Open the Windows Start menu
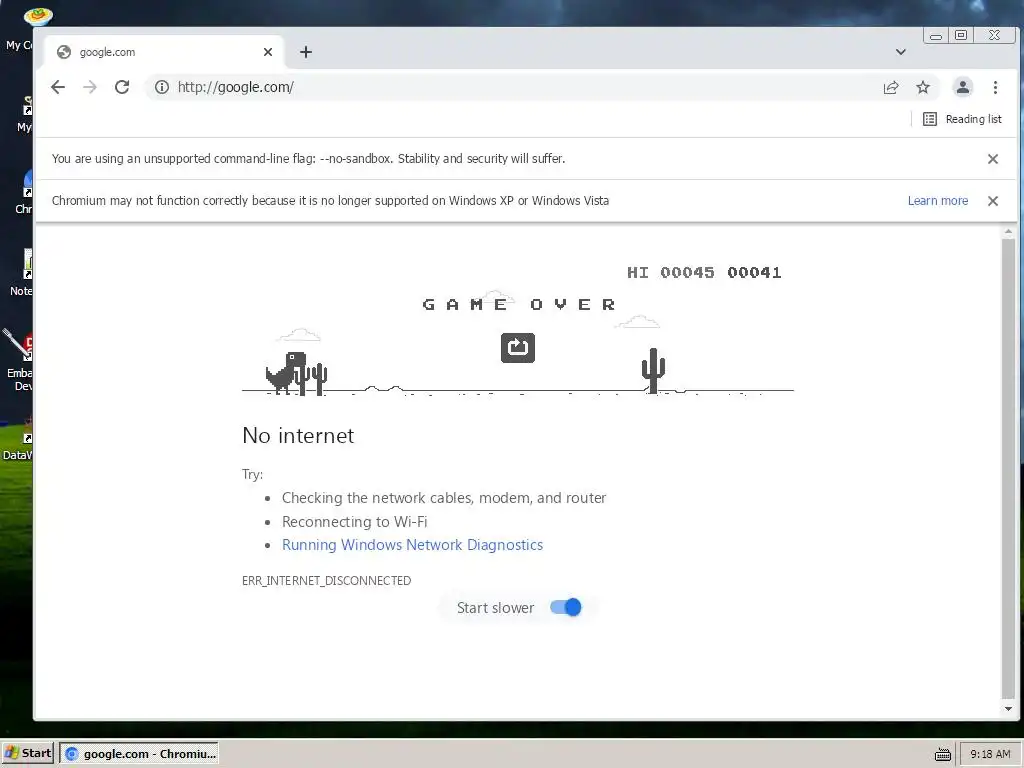 coord(28,753)
